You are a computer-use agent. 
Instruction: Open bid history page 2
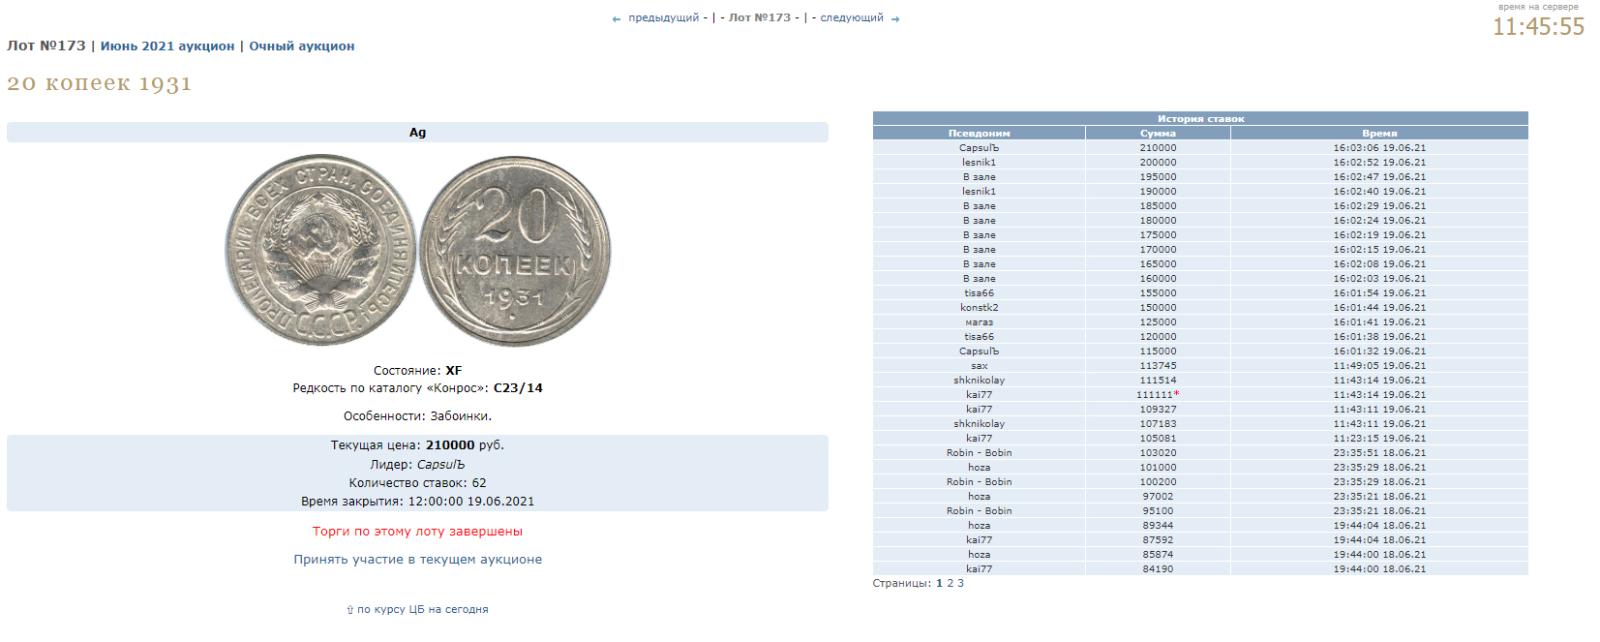[x=950, y=583]
